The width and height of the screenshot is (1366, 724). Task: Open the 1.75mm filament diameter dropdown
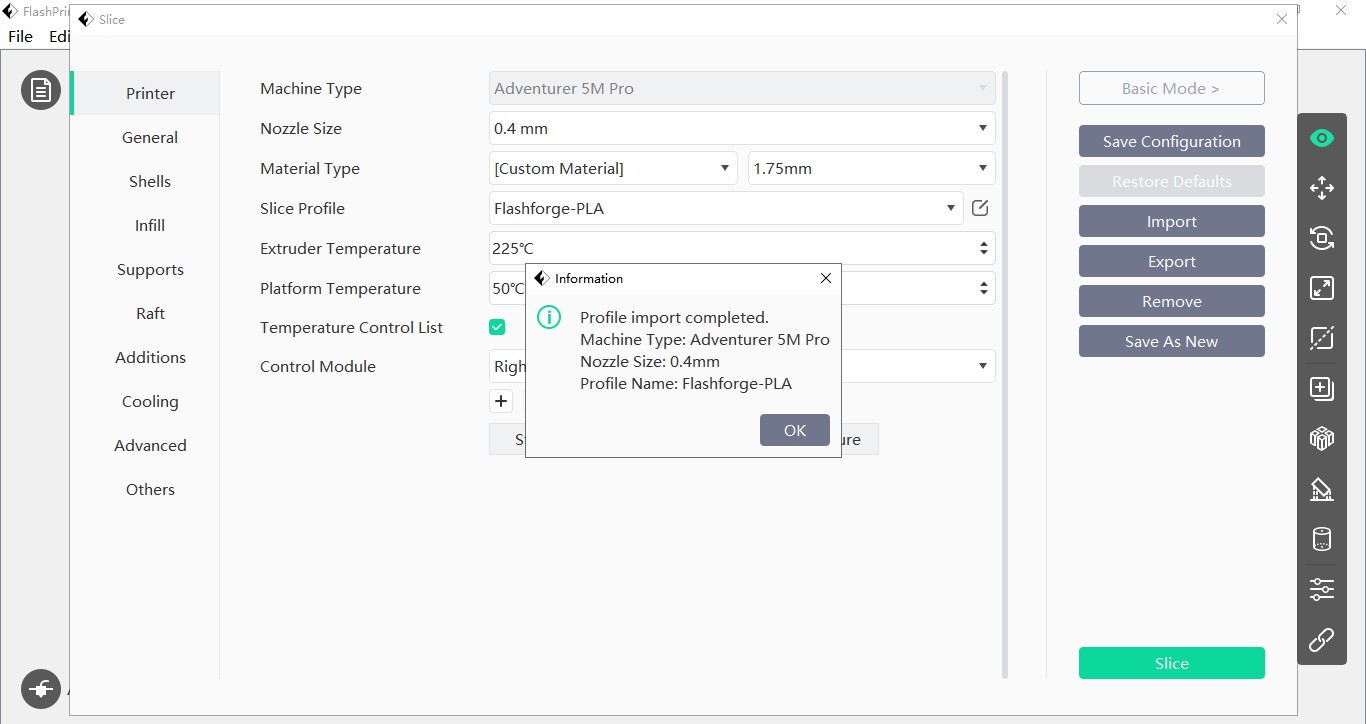click(x=872, y=168)
